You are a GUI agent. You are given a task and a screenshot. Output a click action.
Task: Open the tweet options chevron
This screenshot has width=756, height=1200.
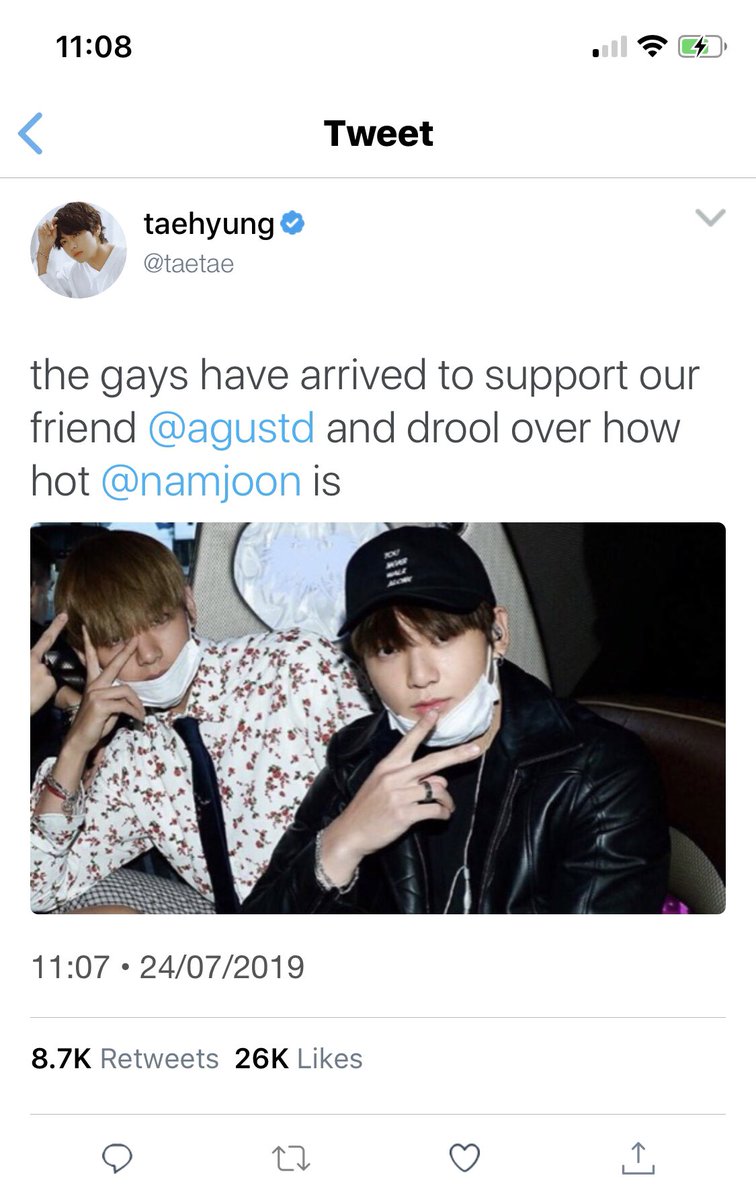709,218
